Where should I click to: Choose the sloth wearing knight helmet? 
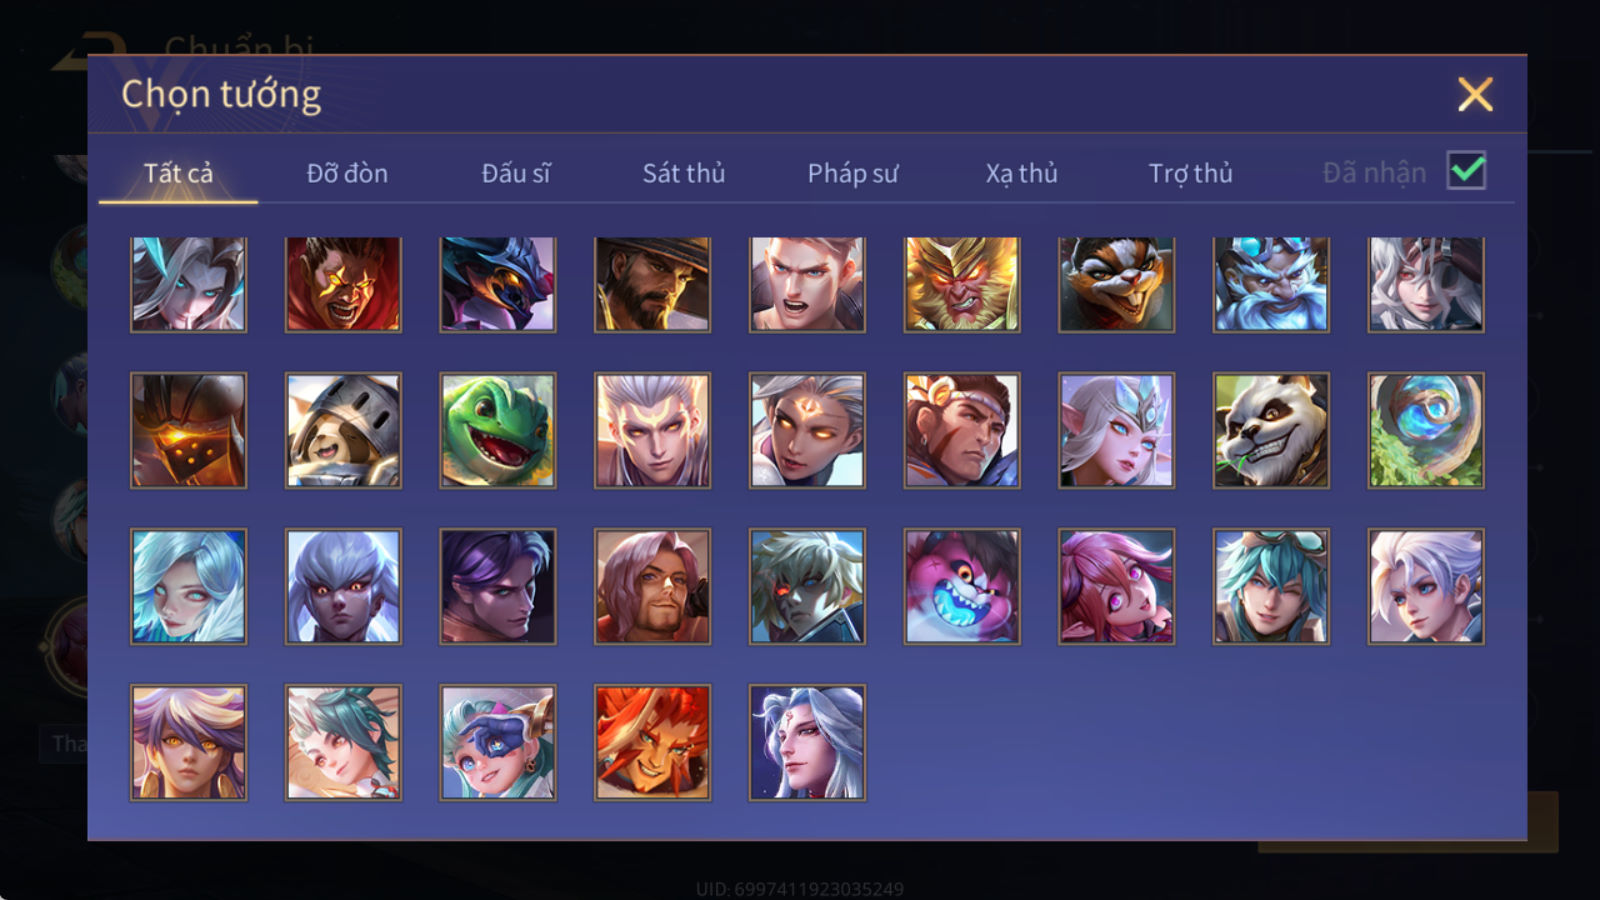pyautogui.click(x=343, y=431)
